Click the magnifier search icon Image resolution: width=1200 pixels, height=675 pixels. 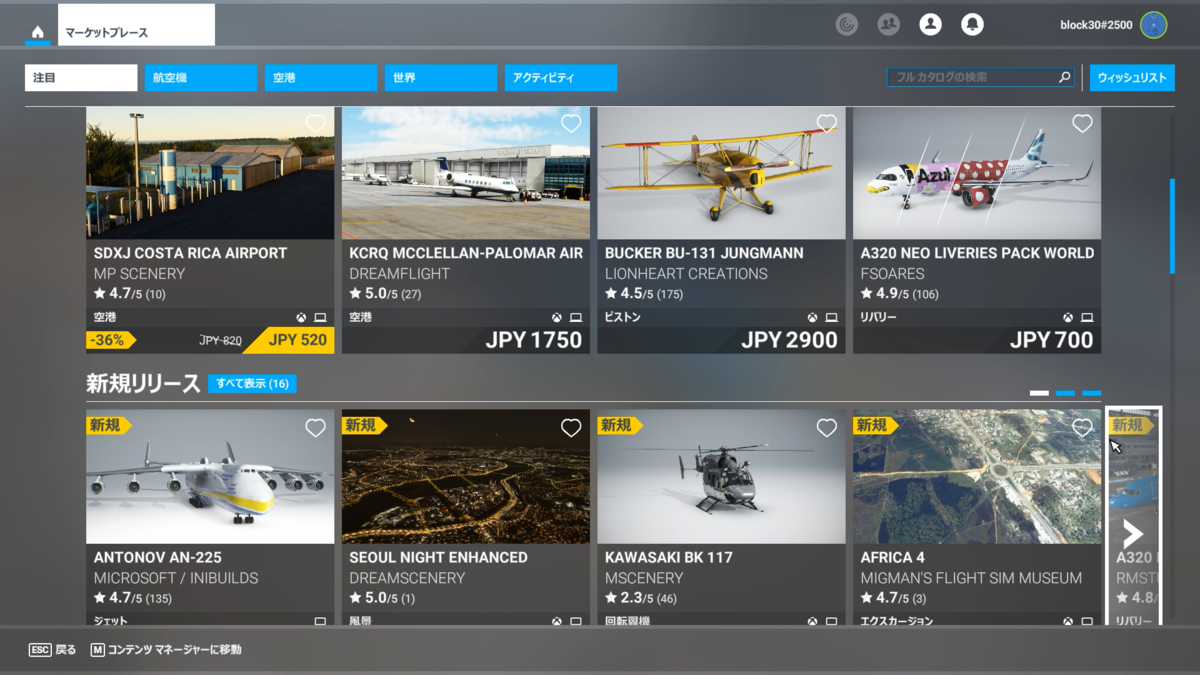click(x=1065, y=77)
